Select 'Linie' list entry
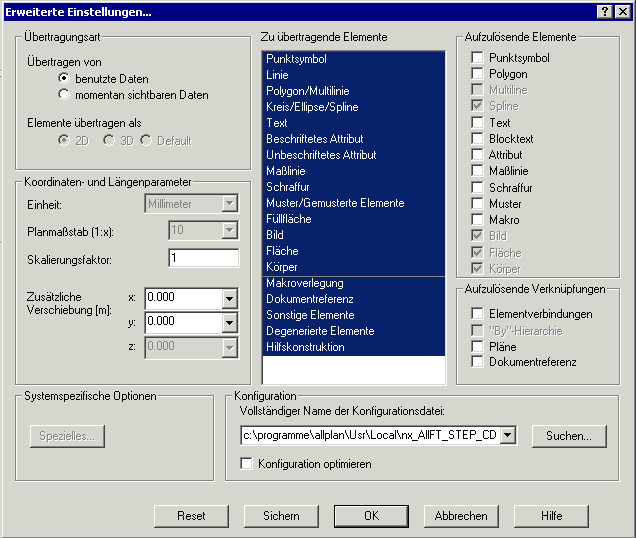Screen dimensions: 636x538 point(354,75)
